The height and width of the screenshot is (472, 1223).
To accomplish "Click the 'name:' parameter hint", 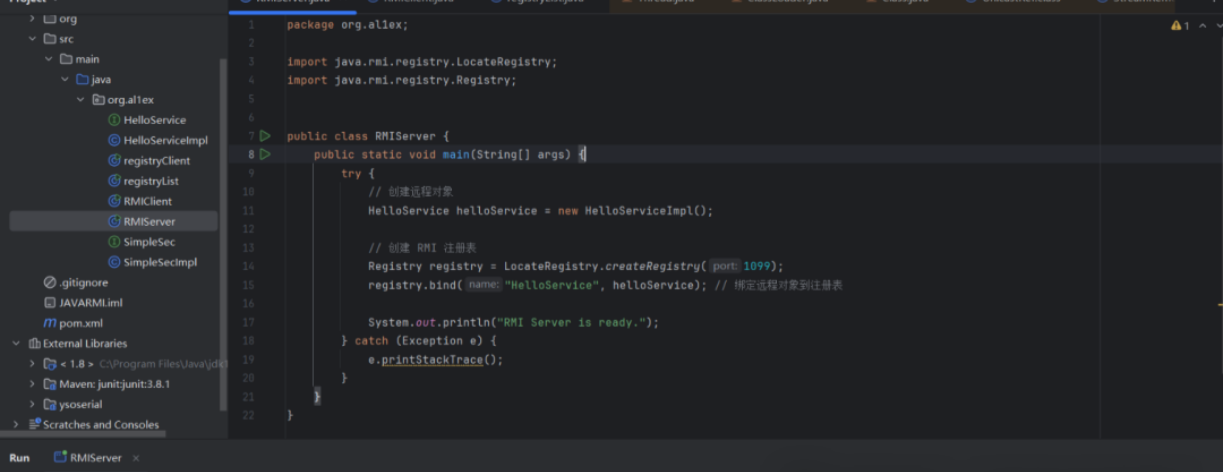I will pyautogui.click(x=484, y=285).
